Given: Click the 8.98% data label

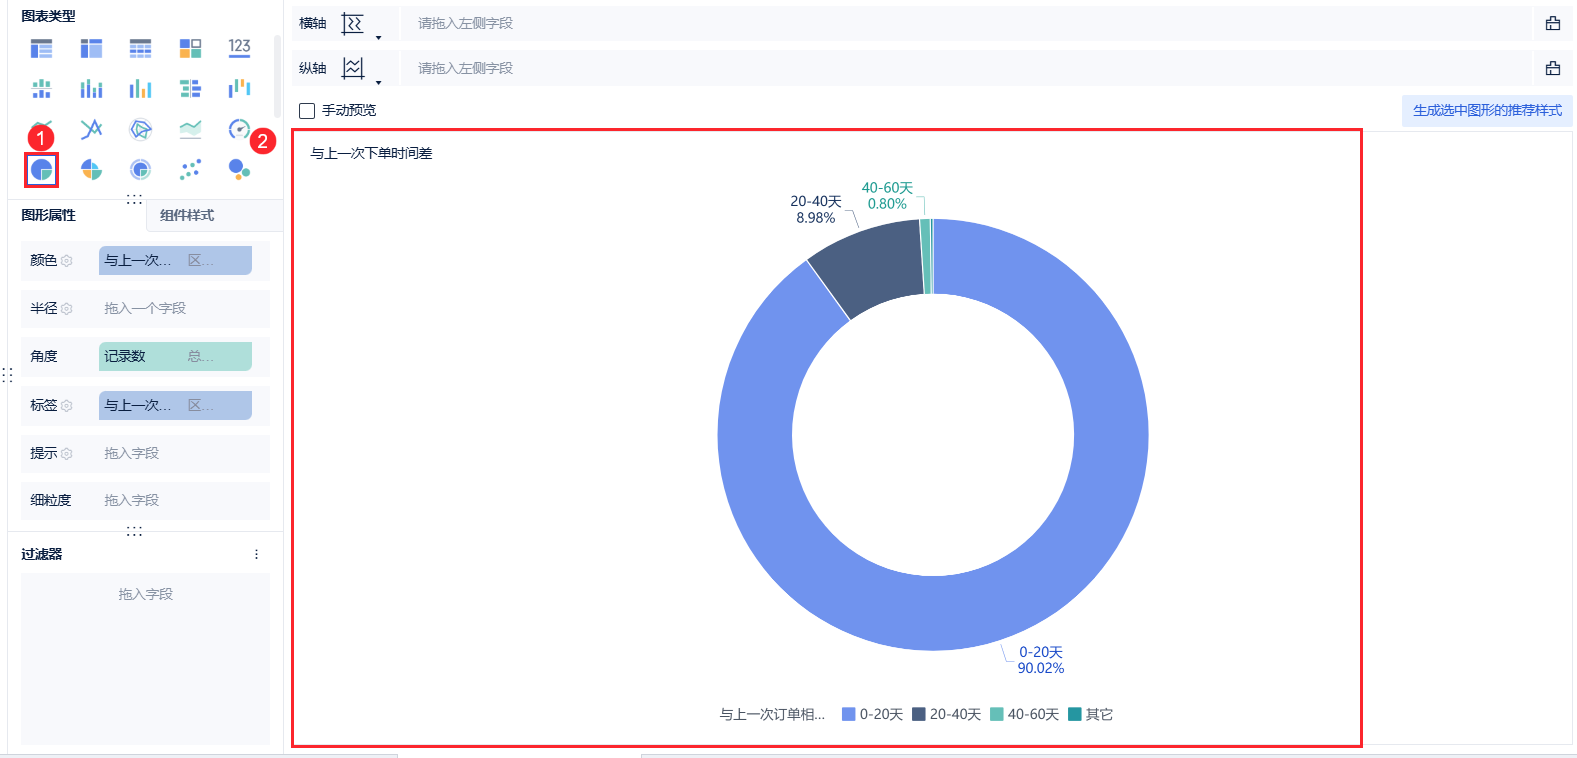Looking at the screenshot, I should [x=815, y=218].
